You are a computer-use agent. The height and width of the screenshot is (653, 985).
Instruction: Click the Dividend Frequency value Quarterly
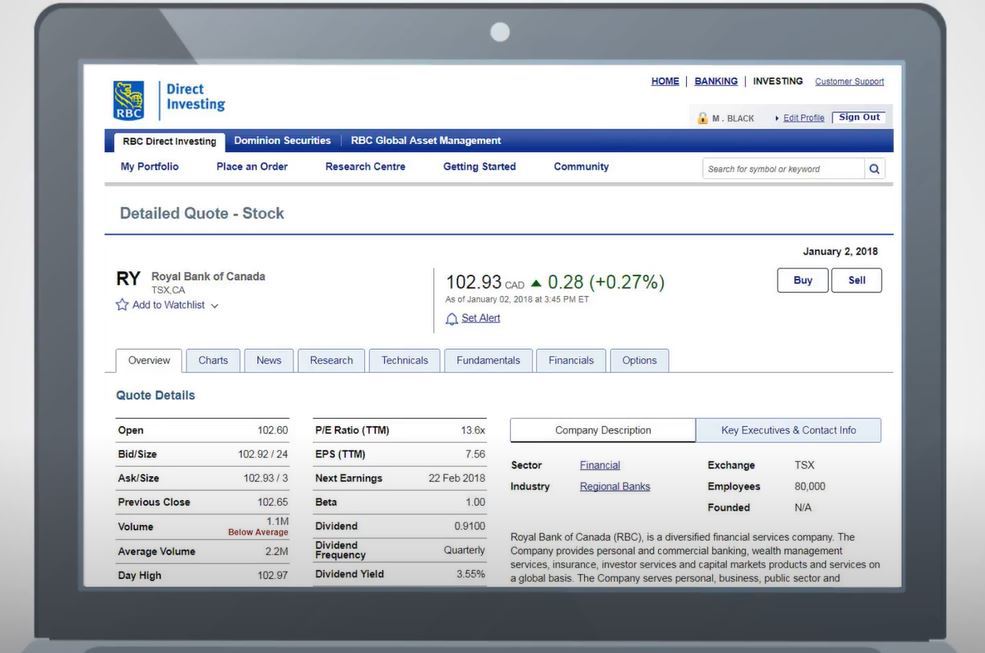tap(464, 551)
